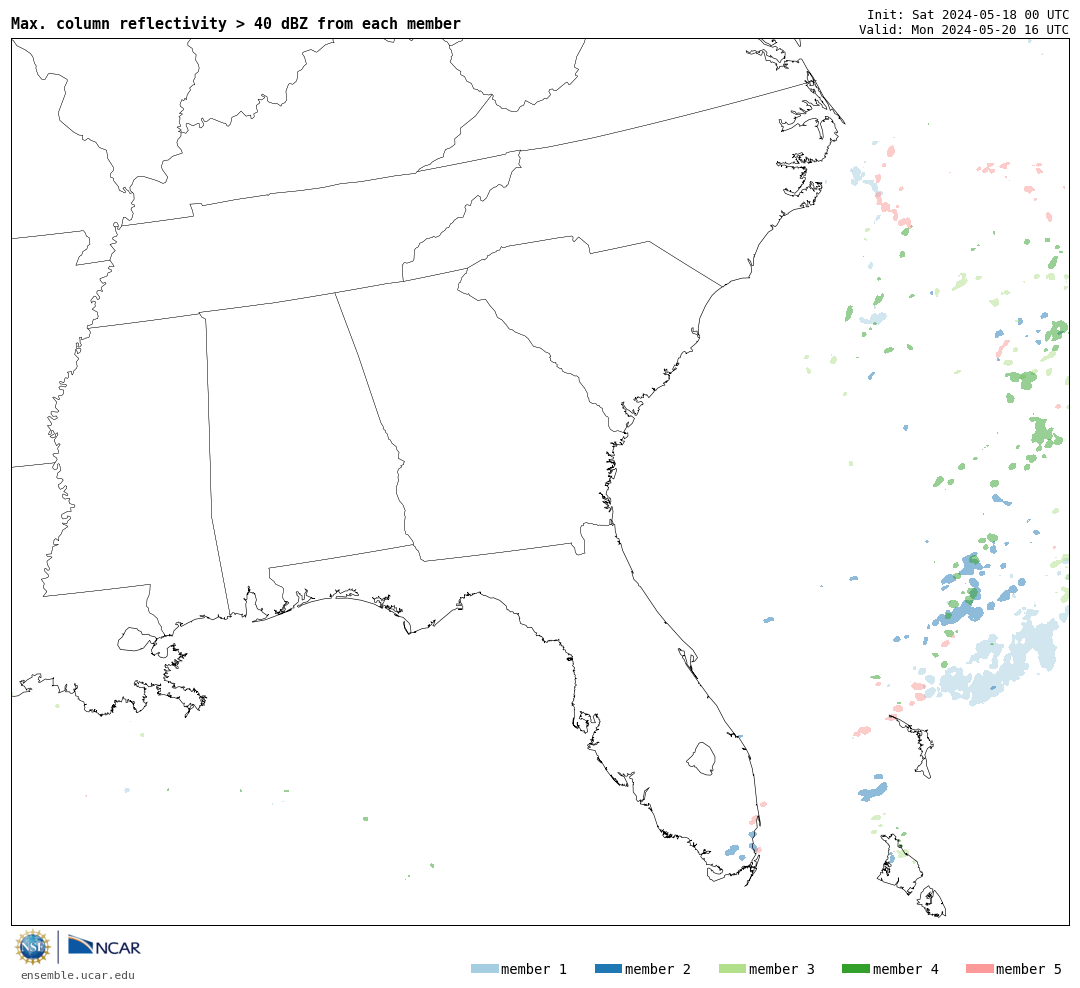Open the ensemble.ucar.edu link text
The width and height of the screenshot is (1080, 988).
click(x=78, y=975)
